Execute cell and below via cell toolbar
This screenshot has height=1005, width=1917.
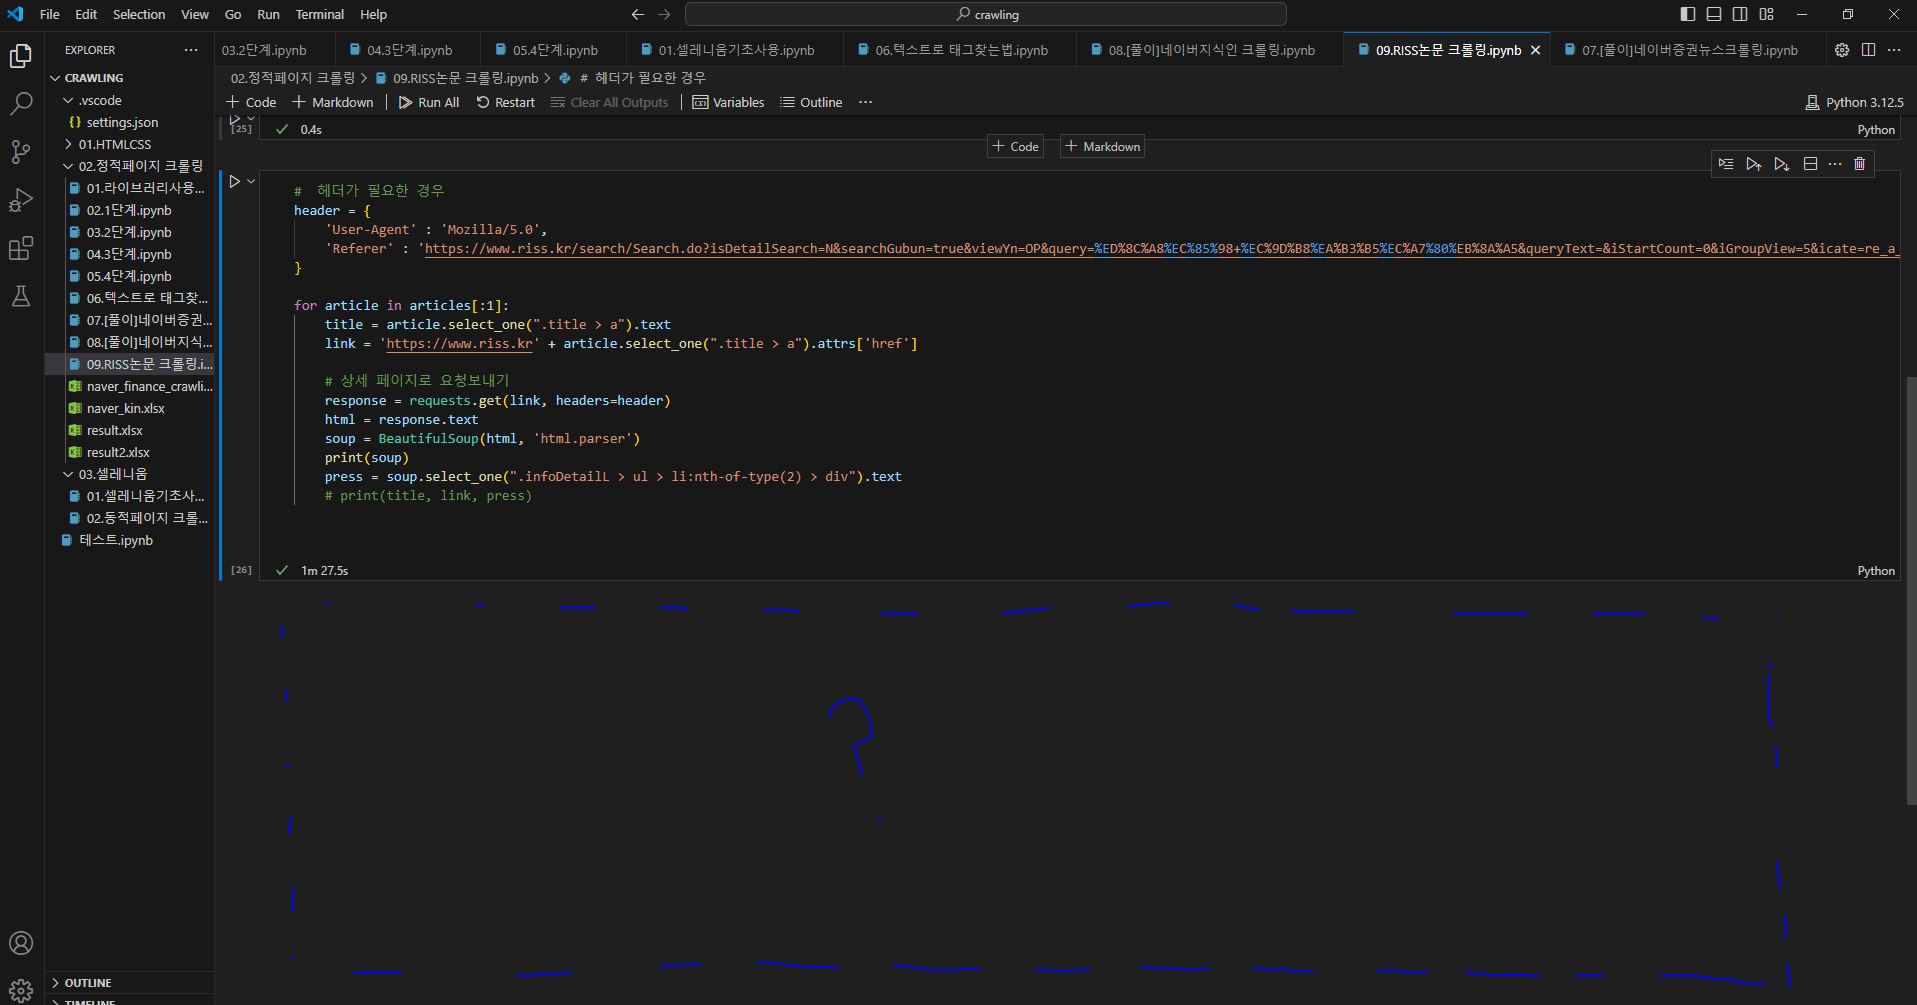[x=1782, y=164]
